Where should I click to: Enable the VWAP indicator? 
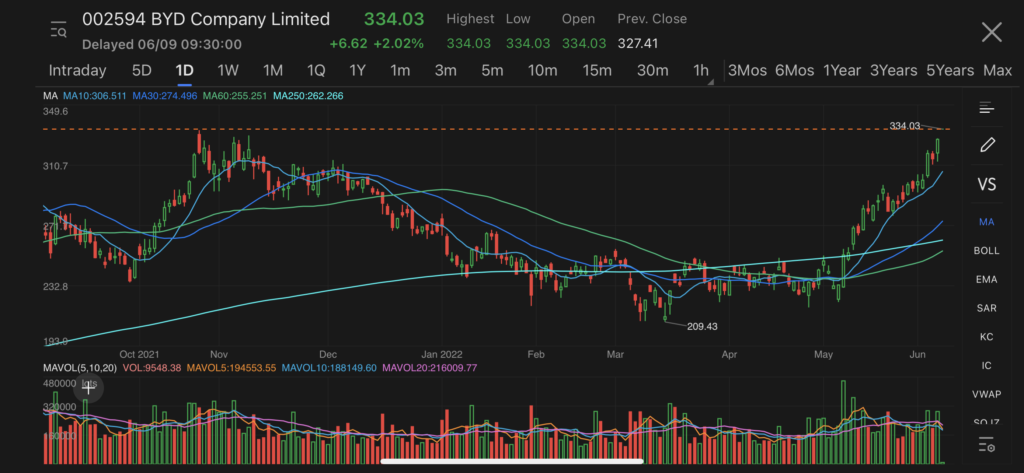click(x=986, y=395)
